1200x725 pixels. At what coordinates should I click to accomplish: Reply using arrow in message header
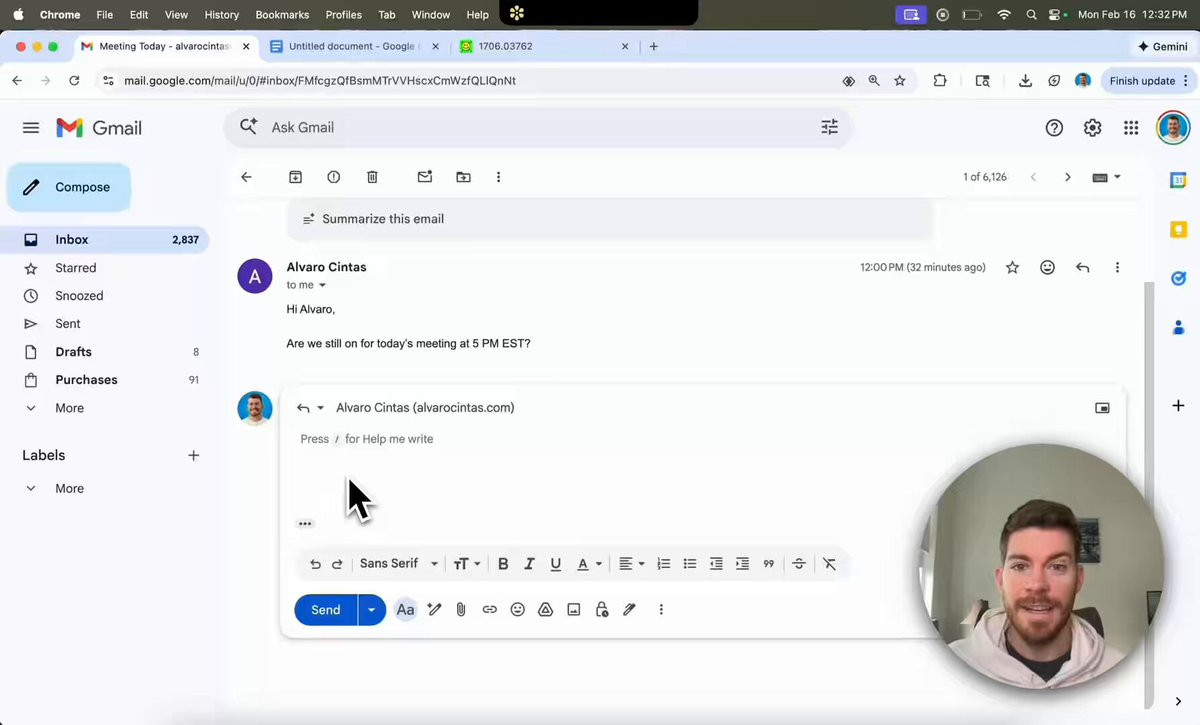click(x=1082, y=267)
